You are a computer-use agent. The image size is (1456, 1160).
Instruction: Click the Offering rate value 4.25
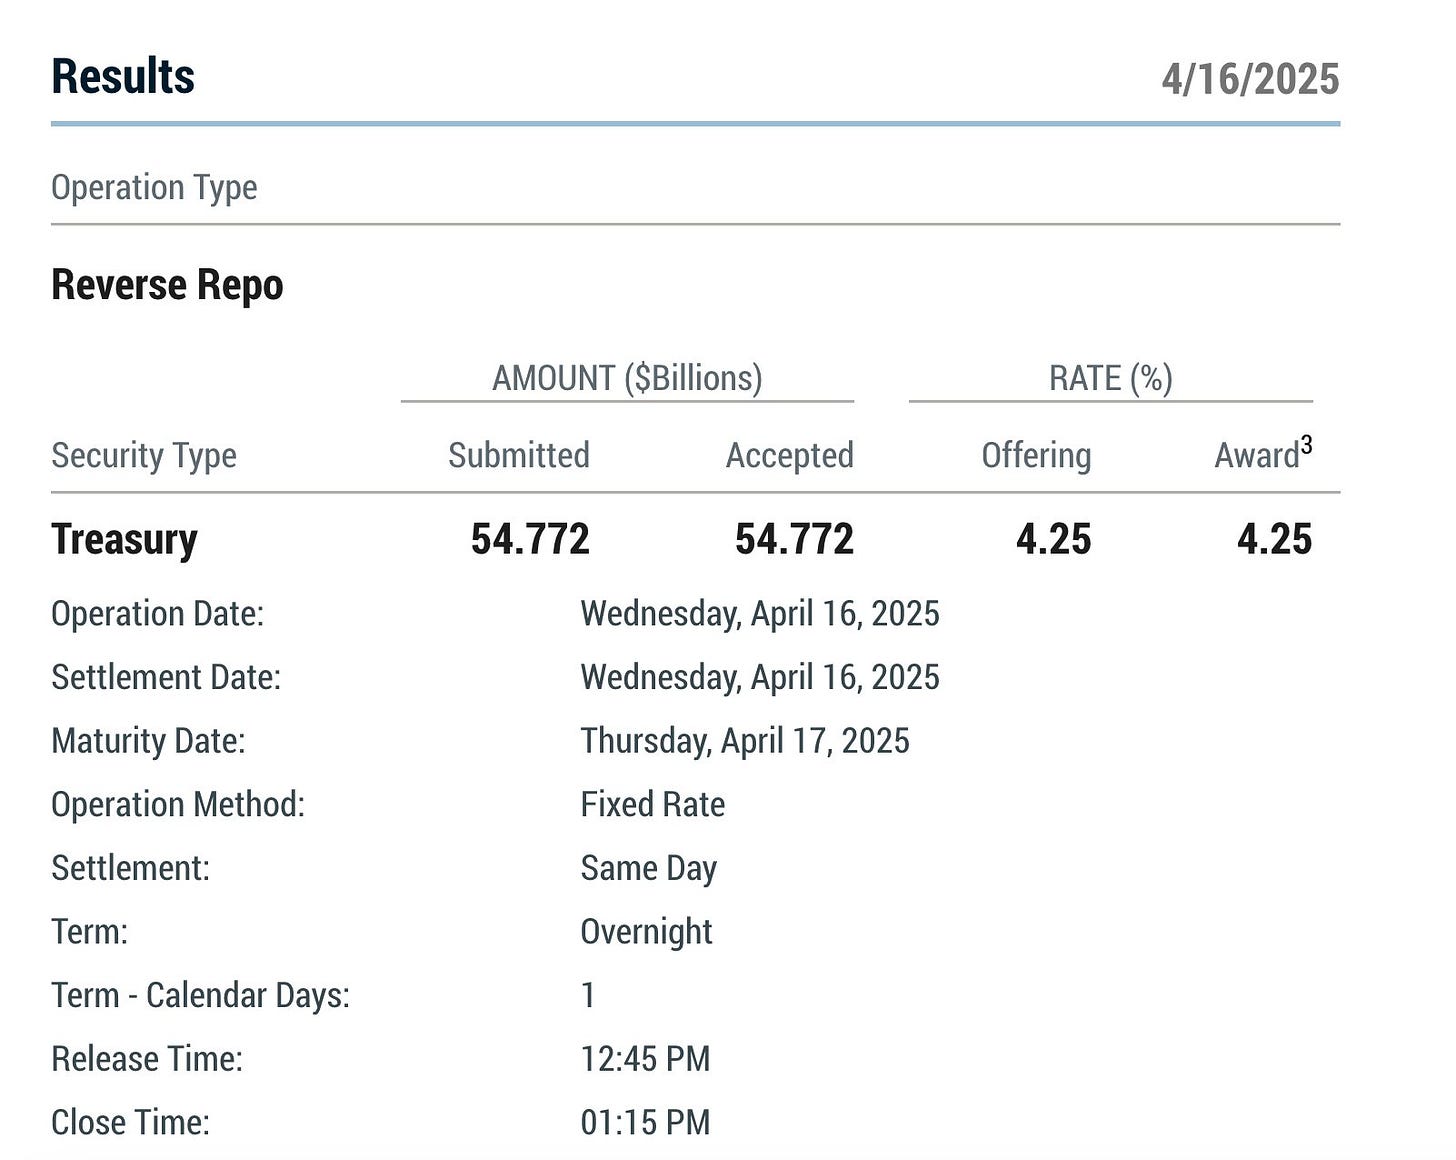tap(1053, 539)
